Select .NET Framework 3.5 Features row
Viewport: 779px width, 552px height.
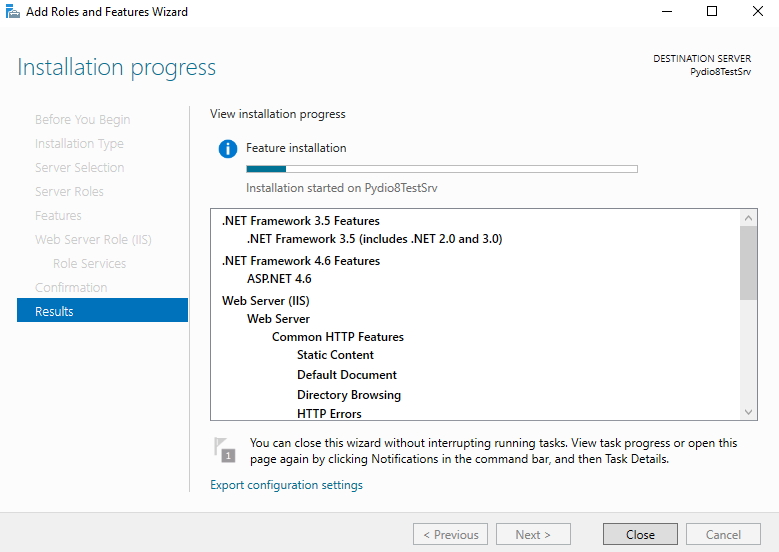pyautogui.click(x=301, y=221)
